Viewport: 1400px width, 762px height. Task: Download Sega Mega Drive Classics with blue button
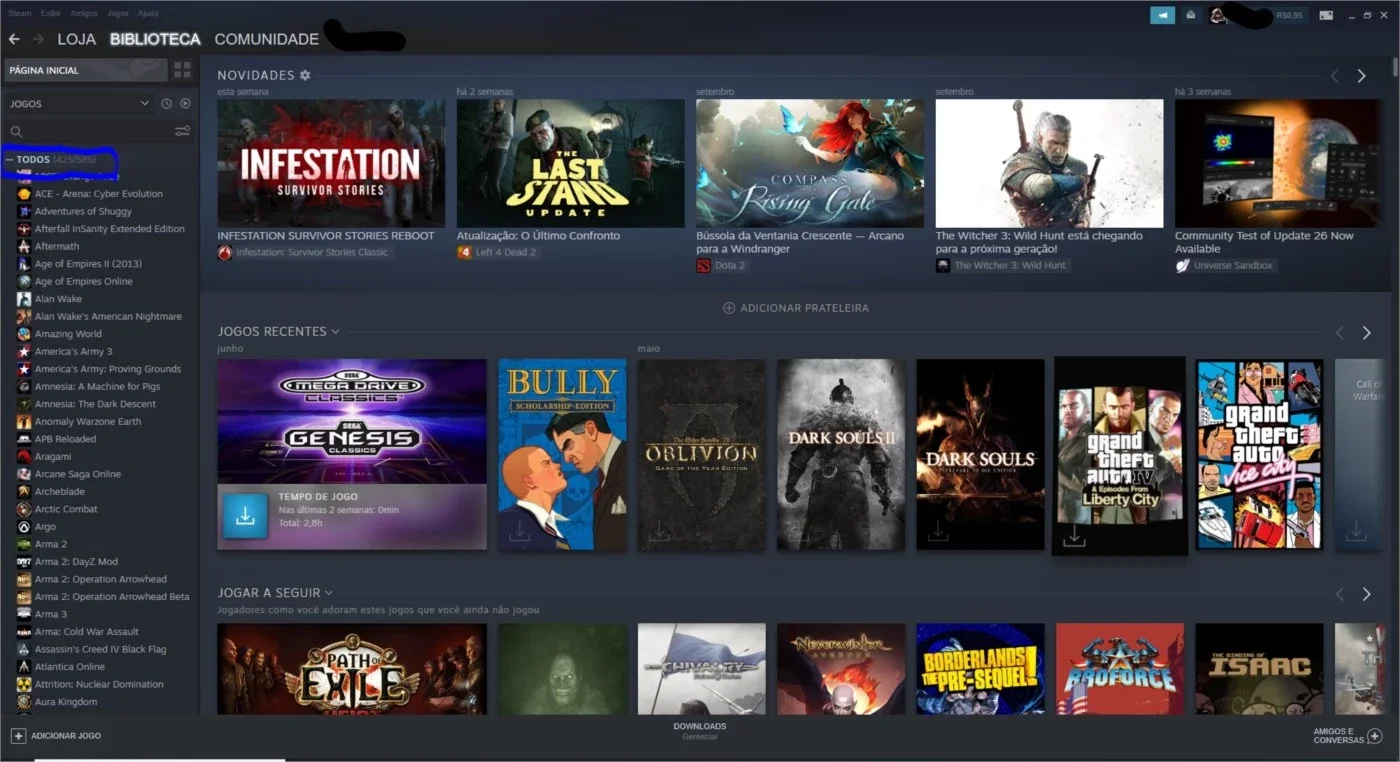pyautogui.click(x=245, y=516)
